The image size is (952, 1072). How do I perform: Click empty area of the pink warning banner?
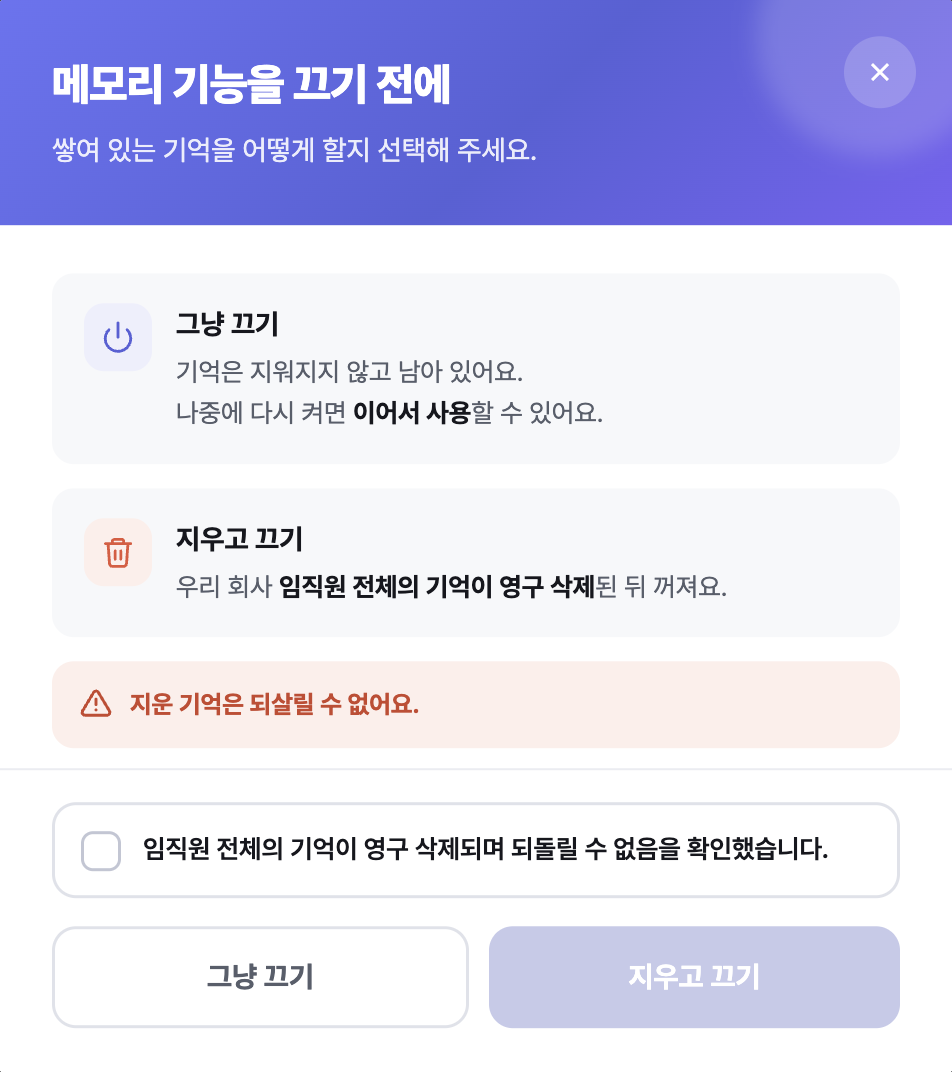(657, 704)
